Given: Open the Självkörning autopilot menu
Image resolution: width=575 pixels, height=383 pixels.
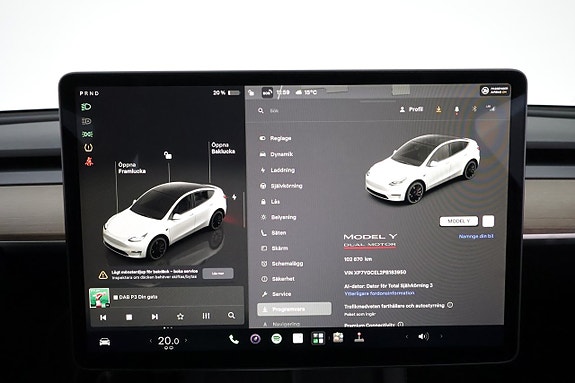Looking at the screenshot, I should pos(281,186).
